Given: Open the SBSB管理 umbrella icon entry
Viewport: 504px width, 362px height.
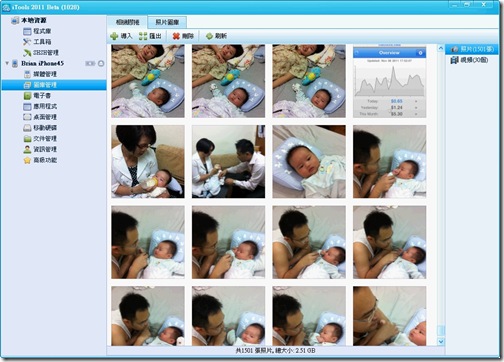Looking at the screenshot, I should tap(41, 52).
